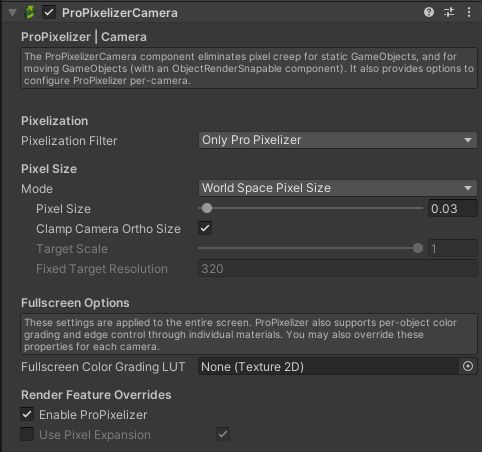Click the Pixel Expansion value checkbox
The height and width of the screenshot is (452, 482).
click(x=223, y=434)
